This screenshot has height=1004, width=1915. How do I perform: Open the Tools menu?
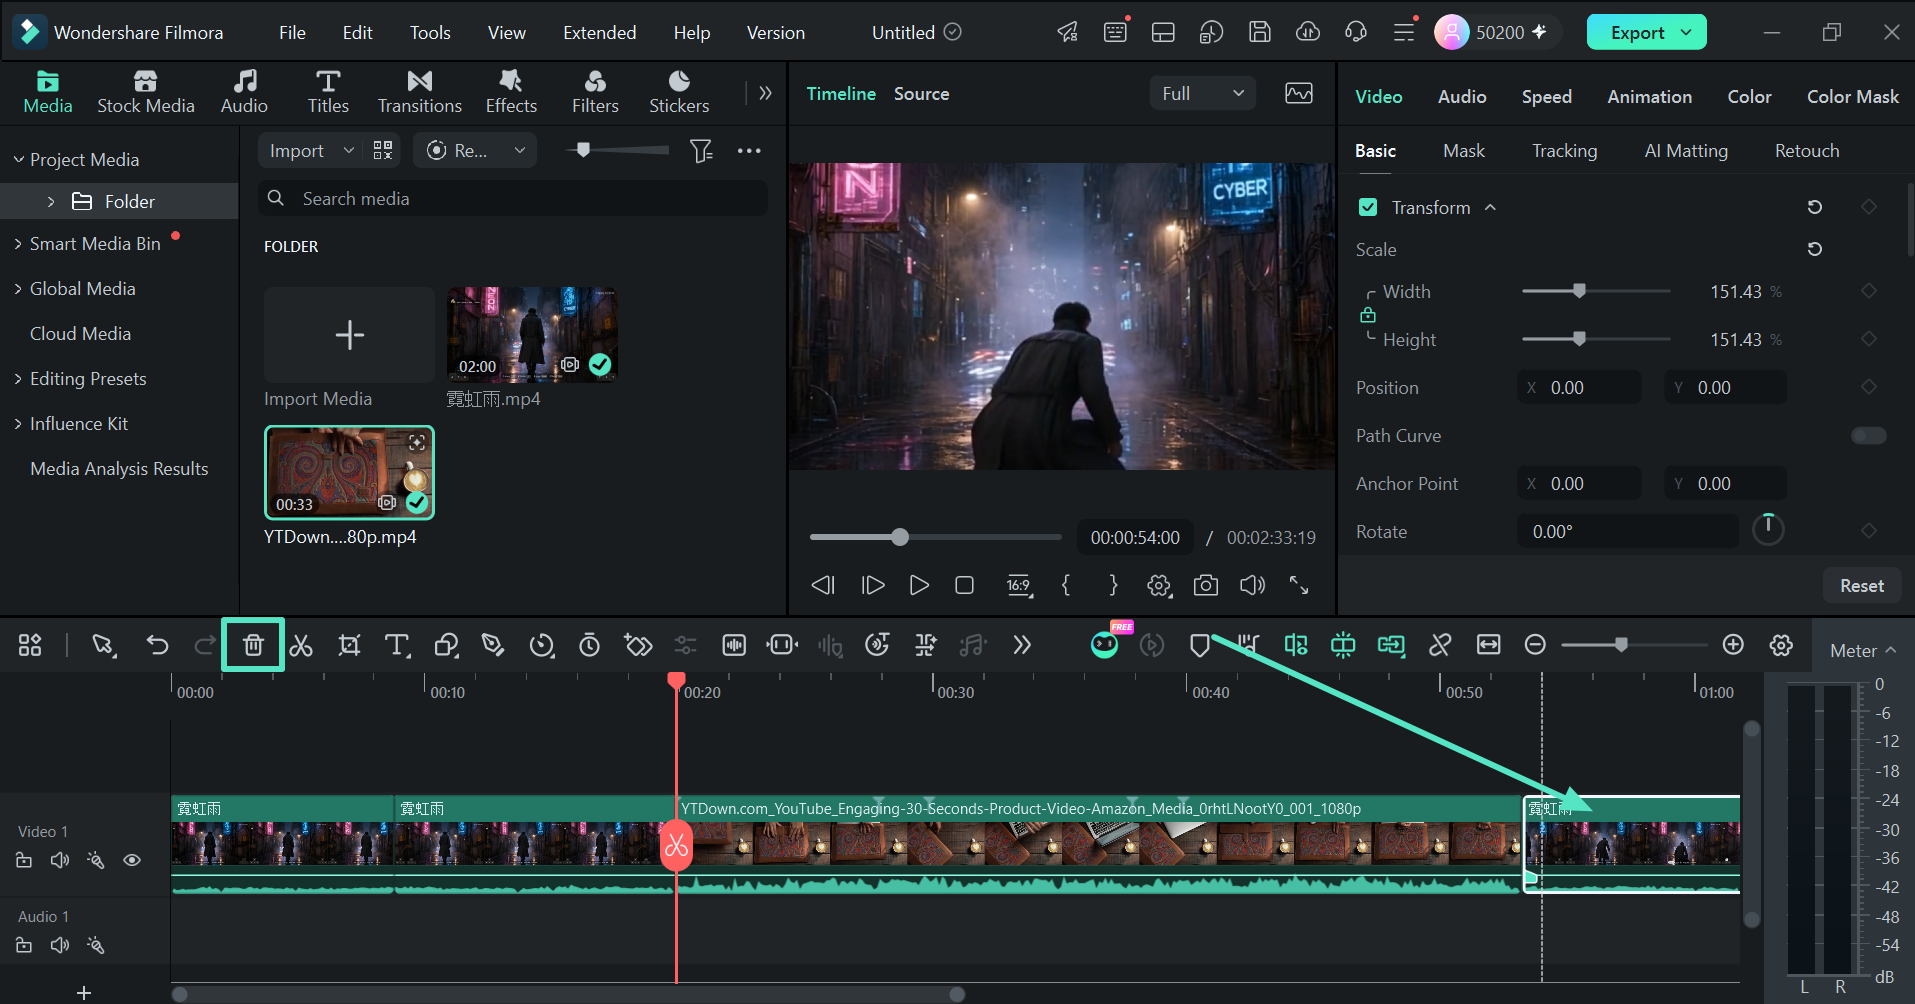tap(430, 32)
